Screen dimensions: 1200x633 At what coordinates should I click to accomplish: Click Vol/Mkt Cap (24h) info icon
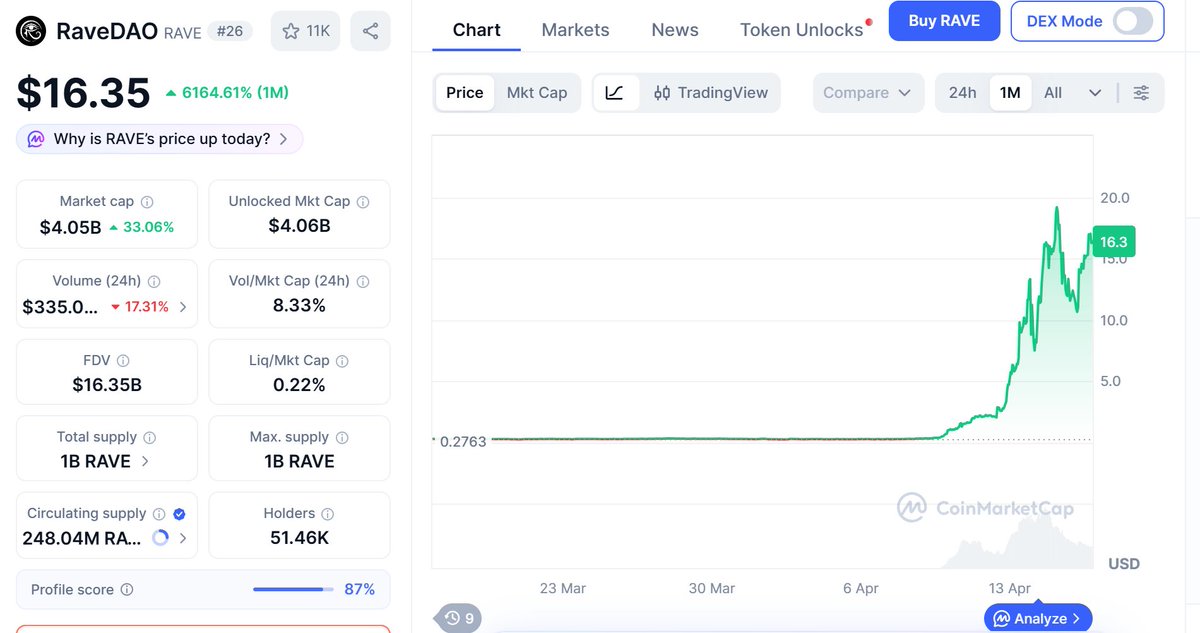click(x=363, y=282)
